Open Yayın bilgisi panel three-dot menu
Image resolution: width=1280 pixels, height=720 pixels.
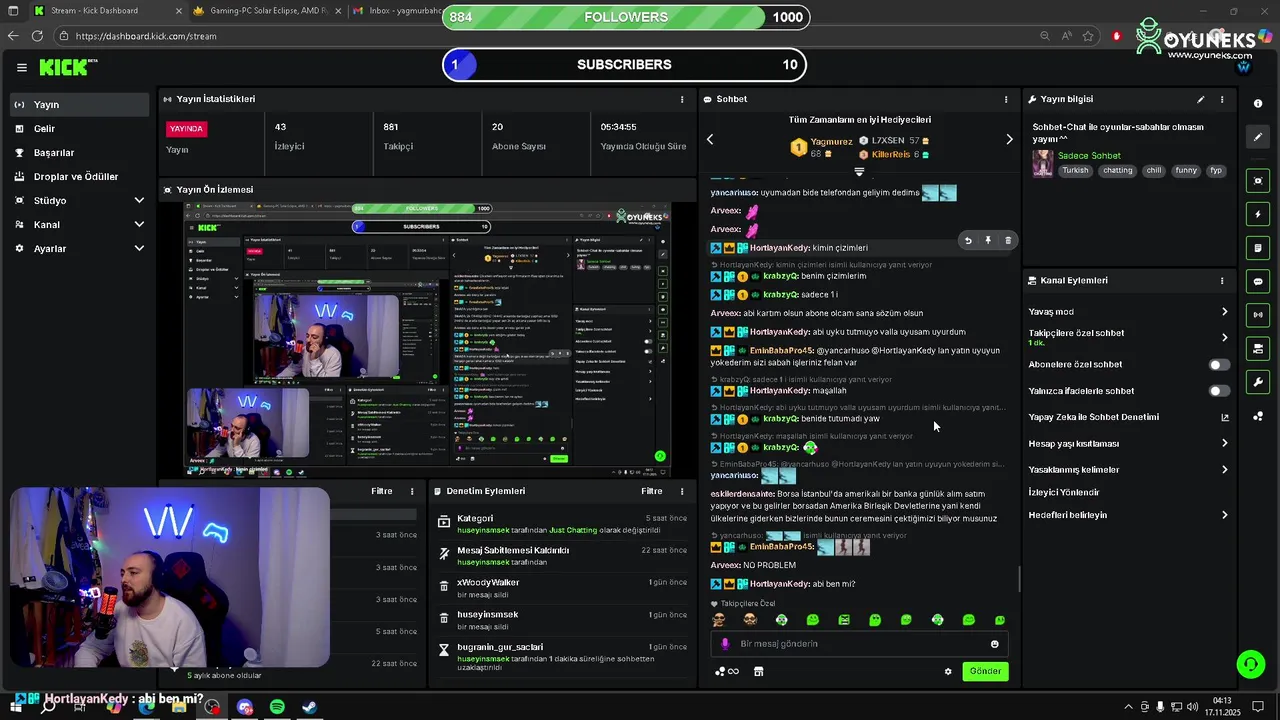coord(1222,99)
